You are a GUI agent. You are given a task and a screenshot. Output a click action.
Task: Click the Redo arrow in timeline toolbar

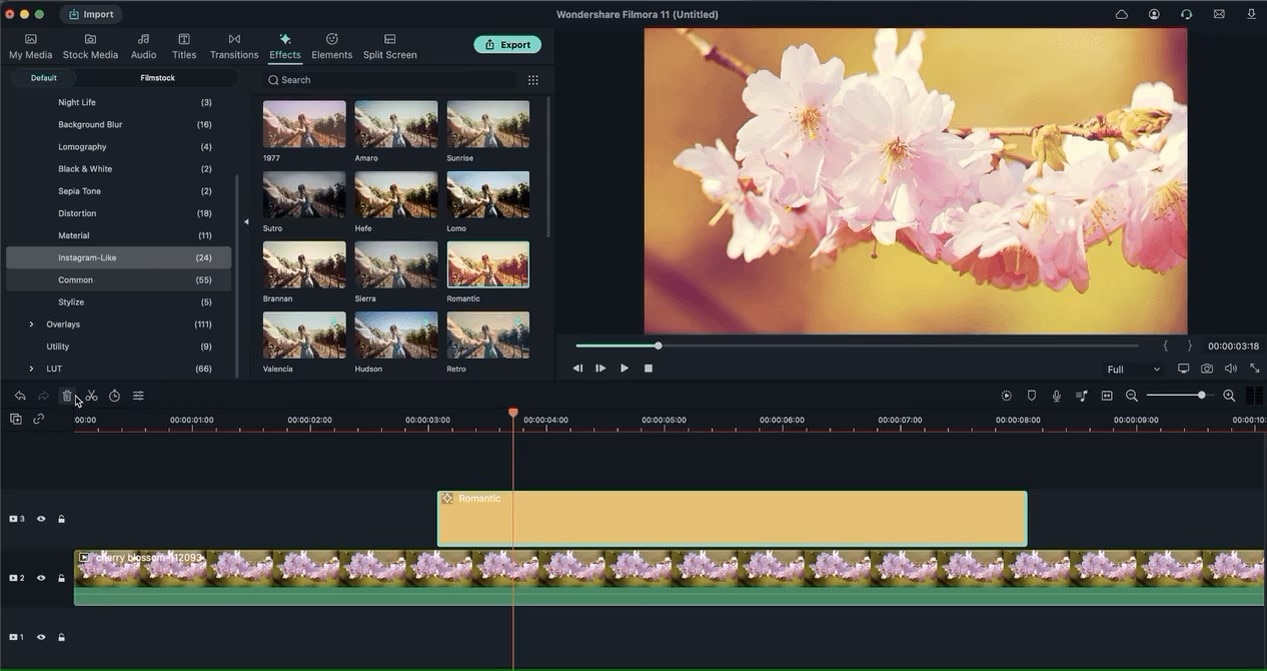pos(43,396)
